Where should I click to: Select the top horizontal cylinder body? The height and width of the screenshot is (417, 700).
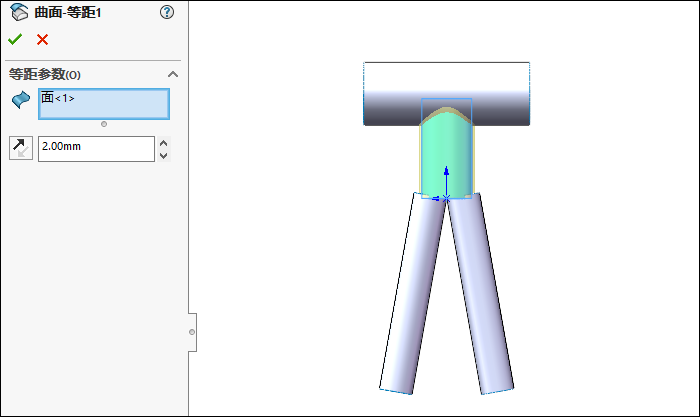point(446,94)
